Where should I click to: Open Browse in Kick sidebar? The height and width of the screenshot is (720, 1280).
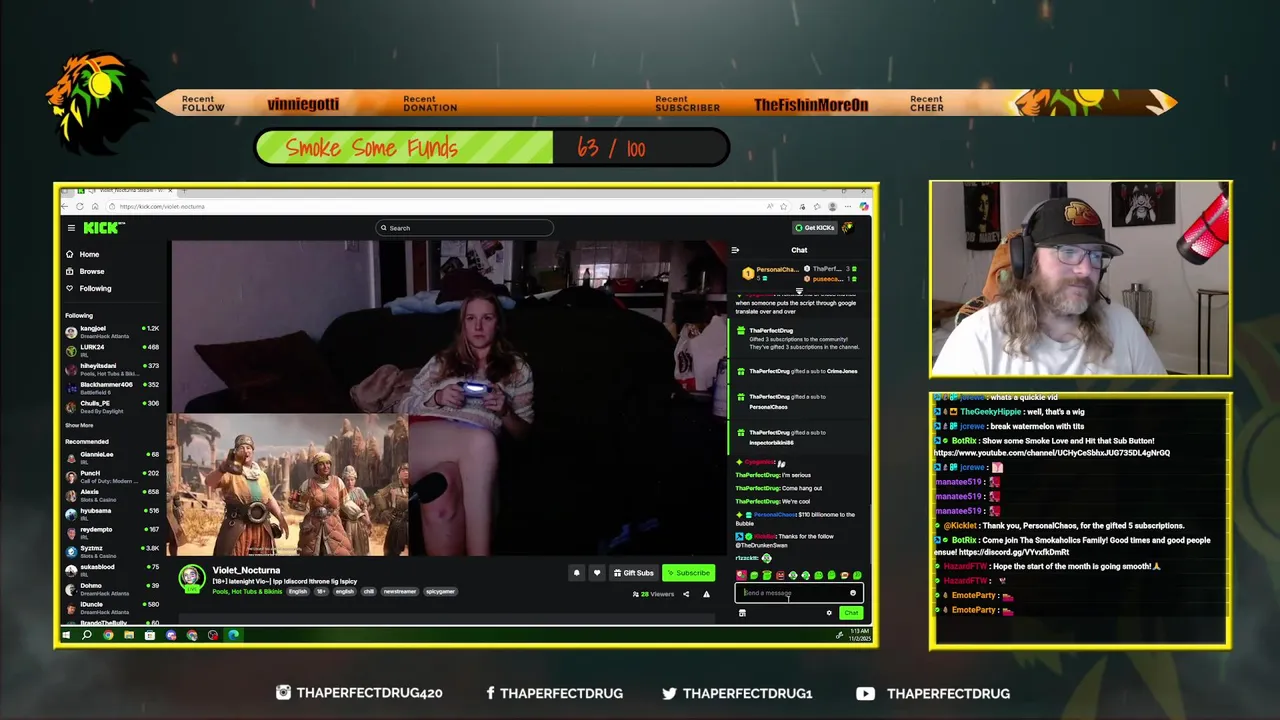(85, 271)
